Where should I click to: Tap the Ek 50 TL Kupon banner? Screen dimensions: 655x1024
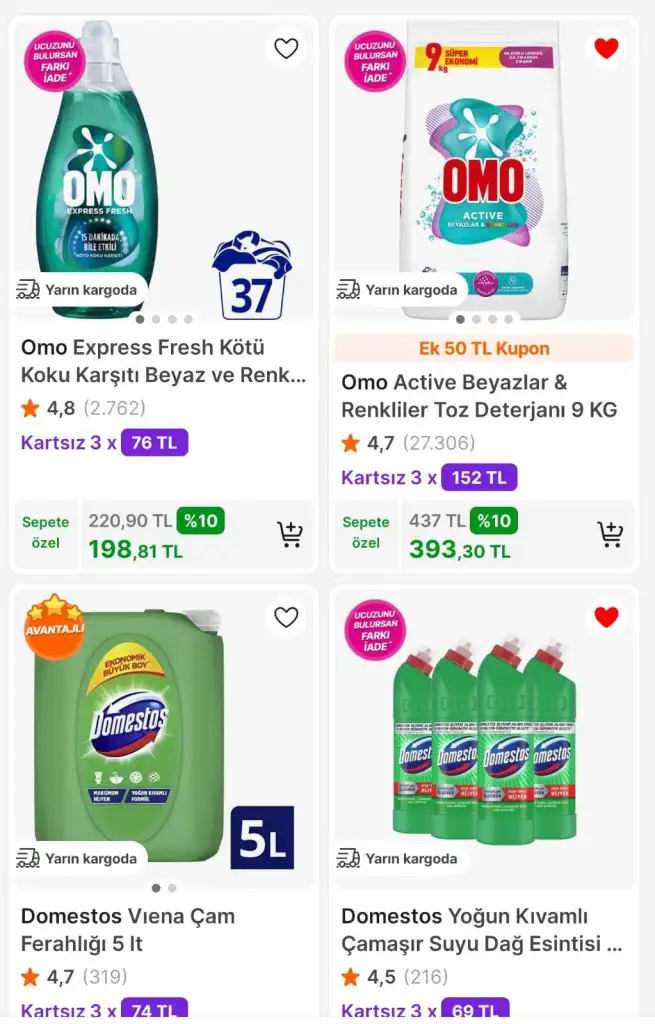[484, 349]
